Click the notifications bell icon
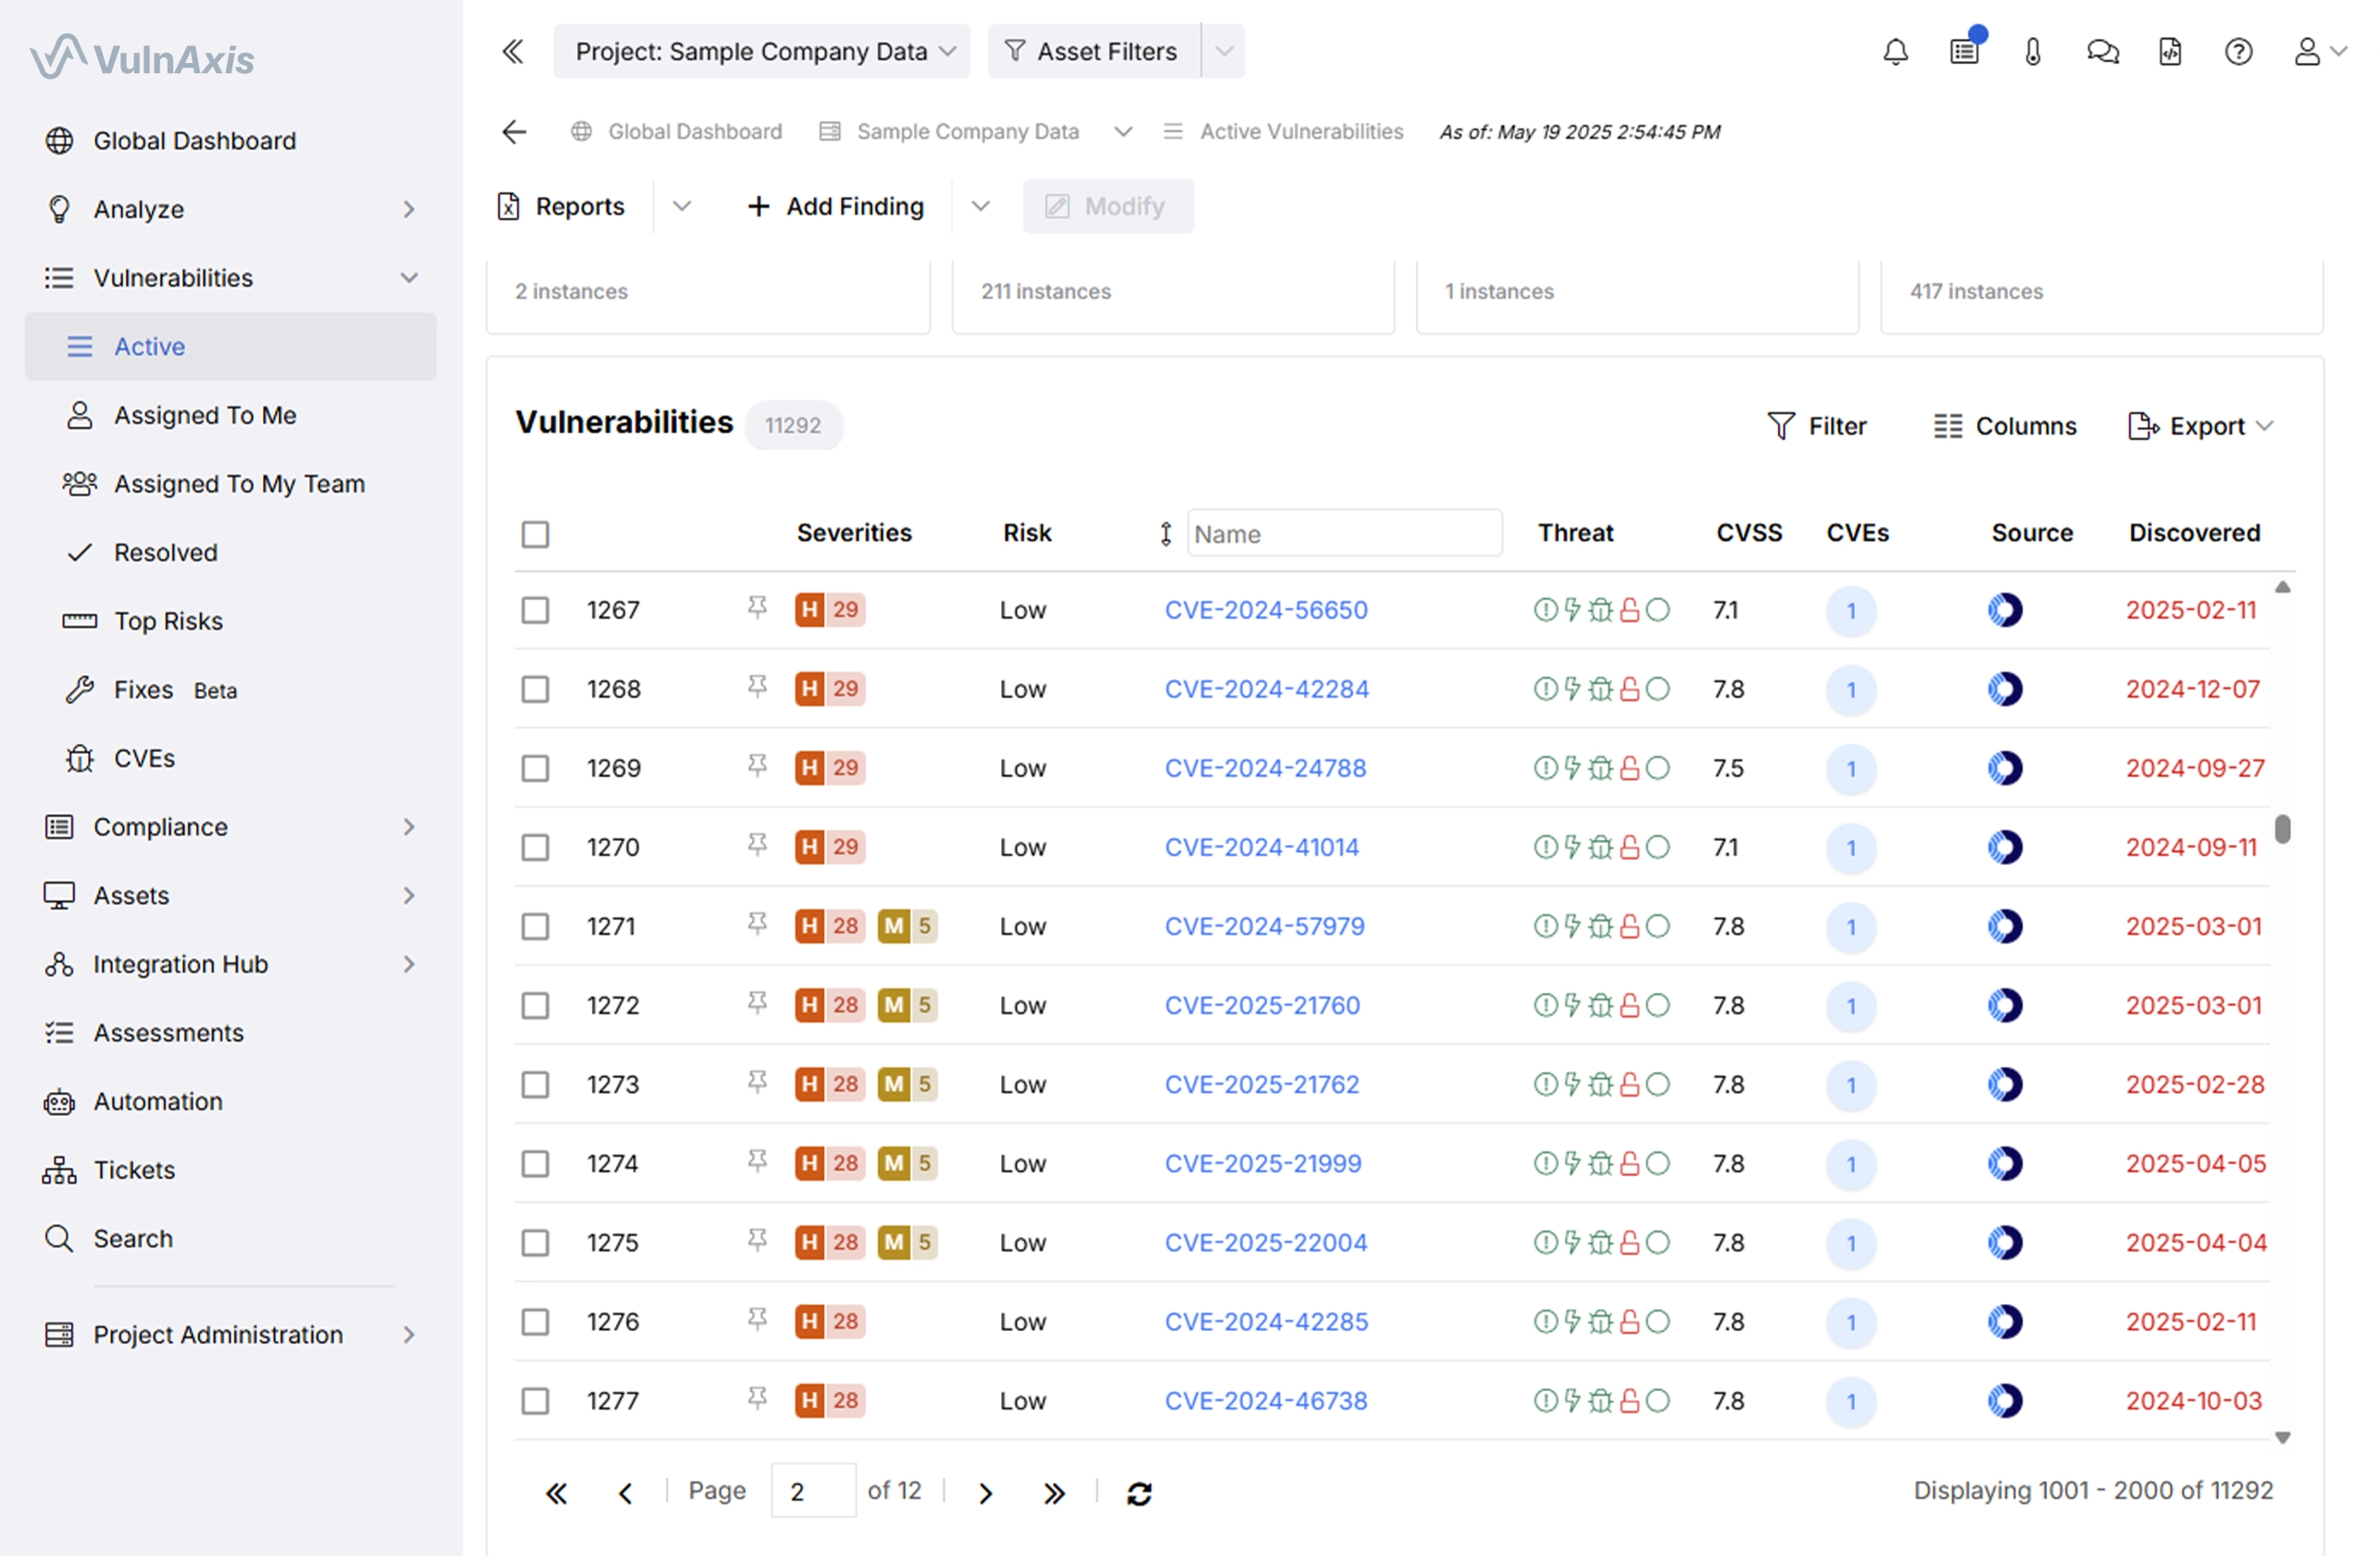Screen dimensions: 2380x1556 pos(1895,51)
